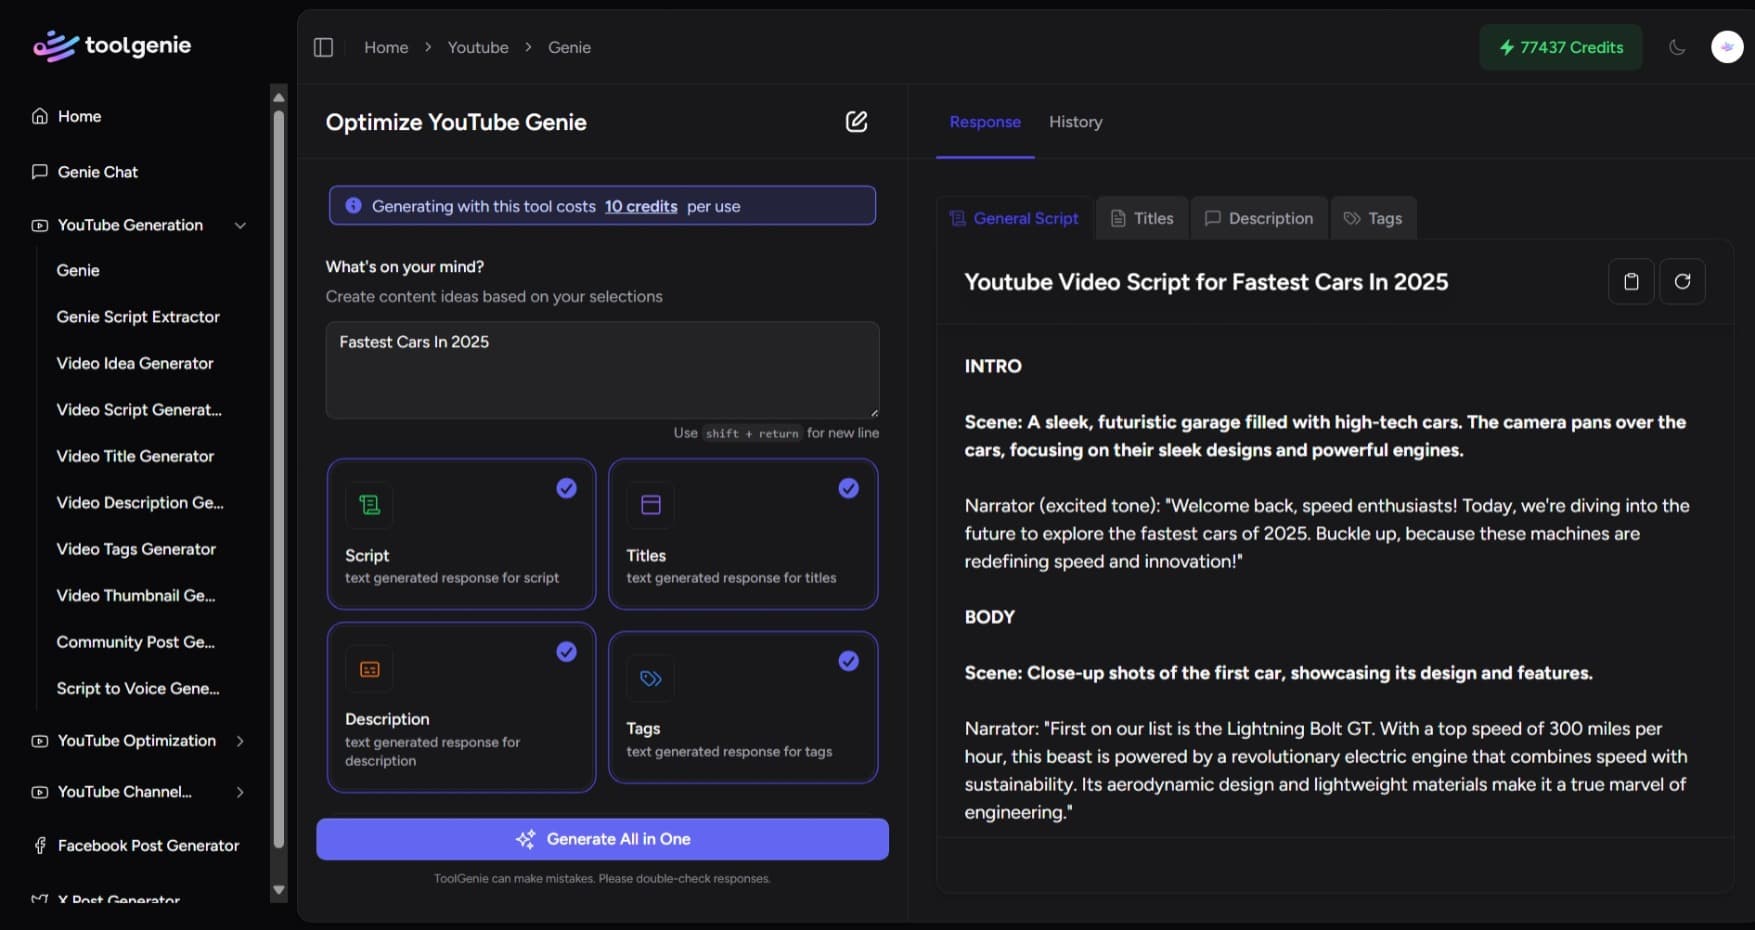Select the General Script tab
Image resolution: width=1755 pixels, height=930 pixels.
1014,218
